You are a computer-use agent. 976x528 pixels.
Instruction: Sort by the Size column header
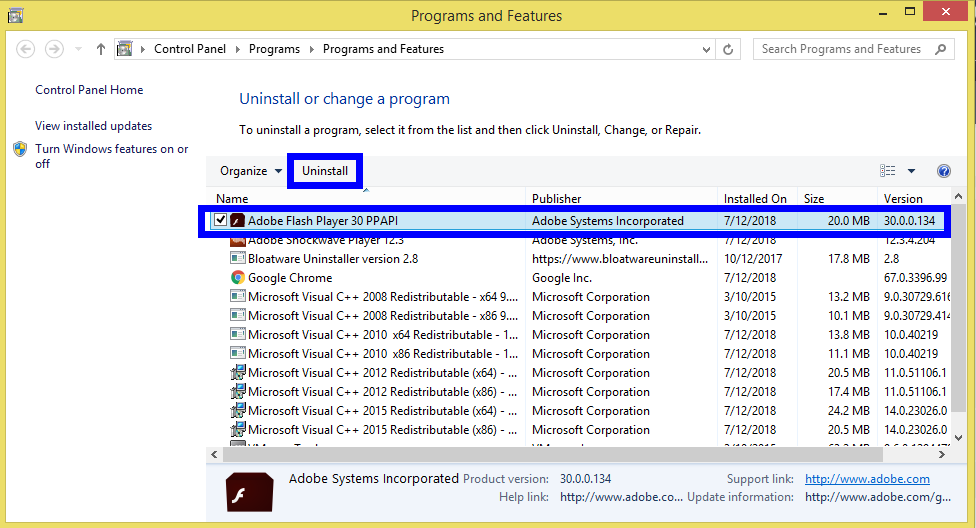[814, 199]
